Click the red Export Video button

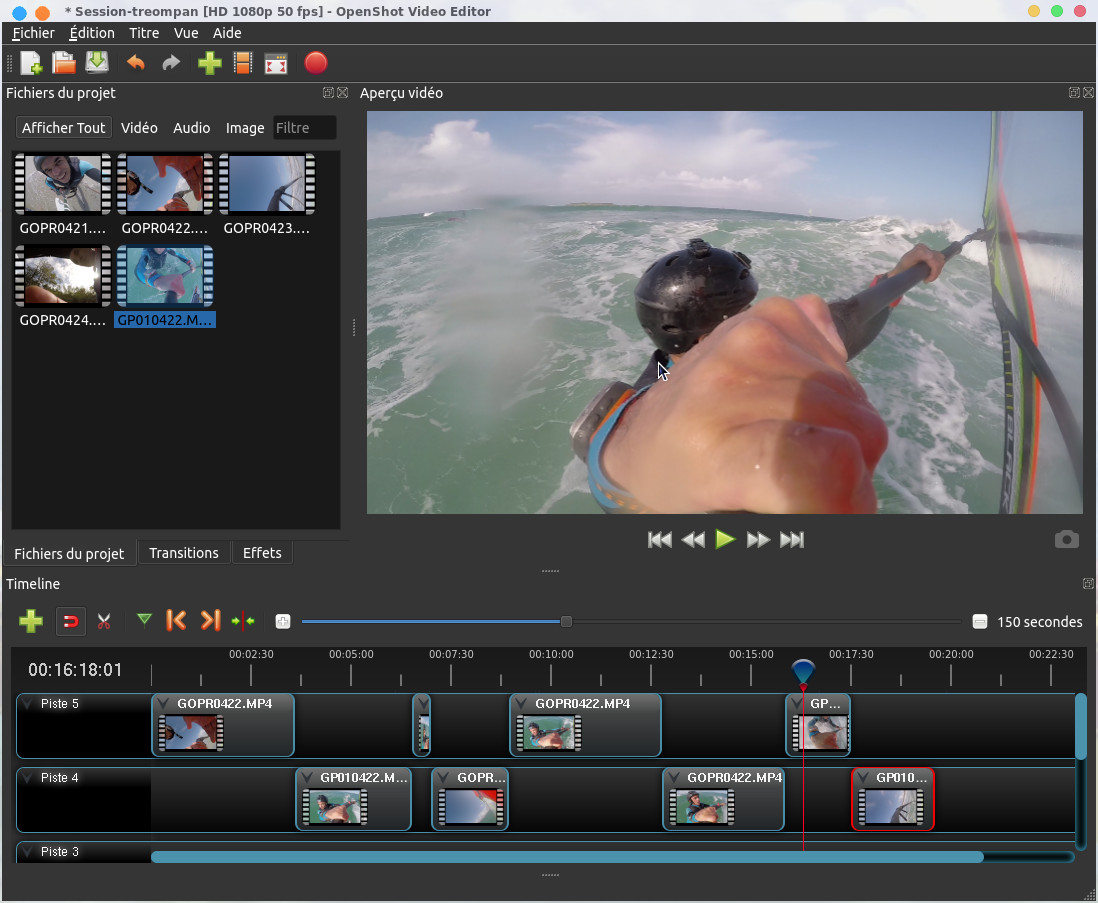point(315,64)
